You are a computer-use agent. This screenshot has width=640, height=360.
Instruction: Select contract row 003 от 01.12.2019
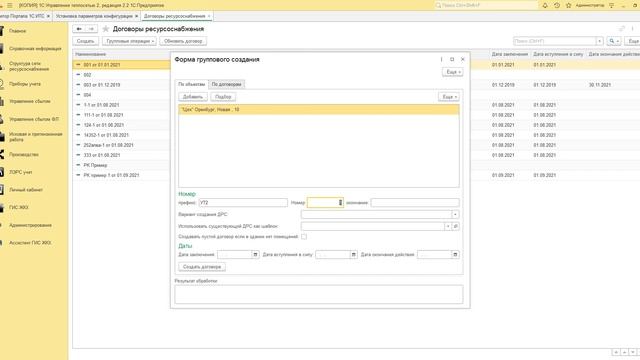122,85
